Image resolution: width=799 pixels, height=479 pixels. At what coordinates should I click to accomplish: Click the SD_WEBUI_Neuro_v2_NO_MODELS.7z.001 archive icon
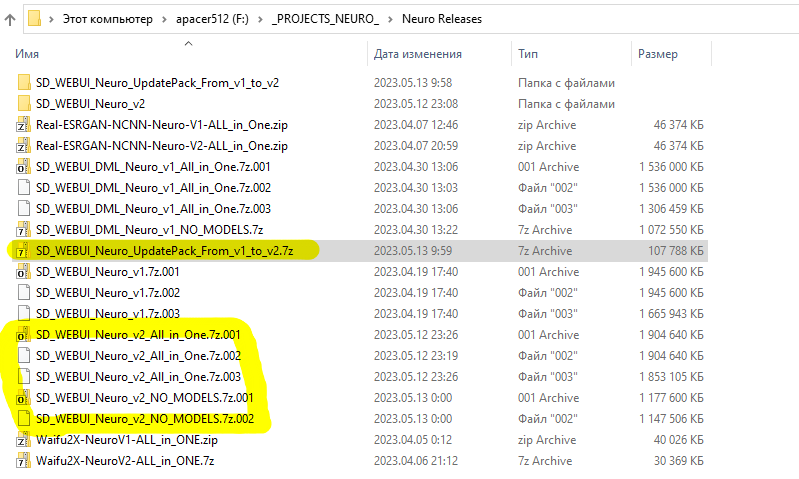pos(23,397)
